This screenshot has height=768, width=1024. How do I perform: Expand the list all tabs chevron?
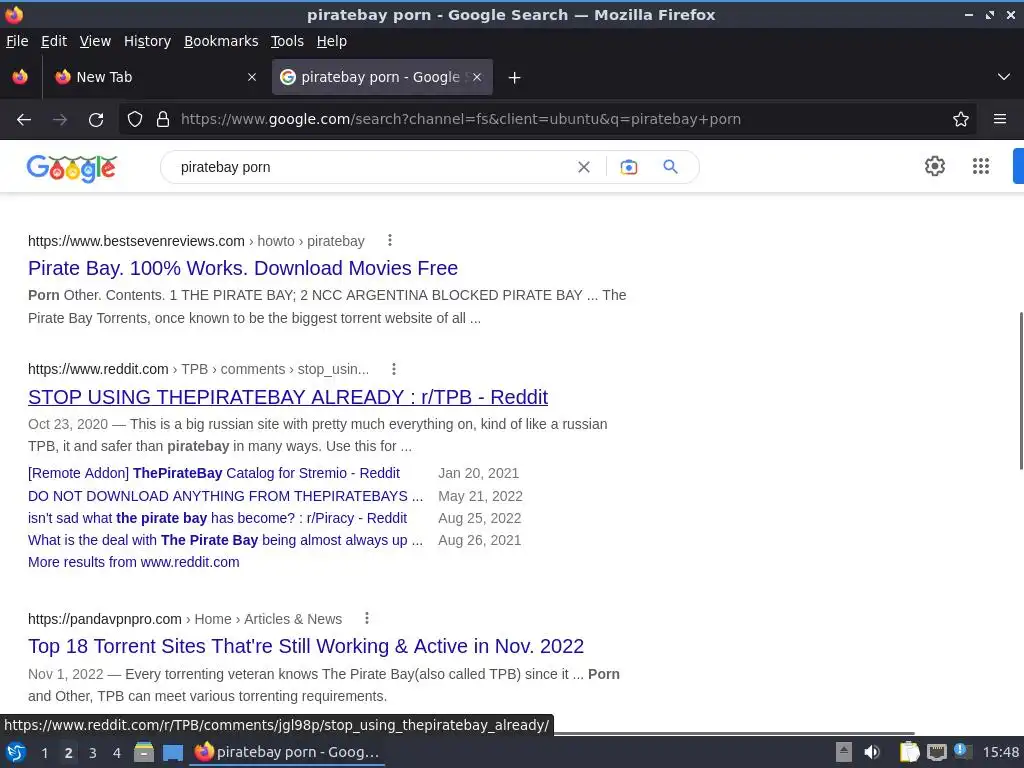[x=1004, y=77]
